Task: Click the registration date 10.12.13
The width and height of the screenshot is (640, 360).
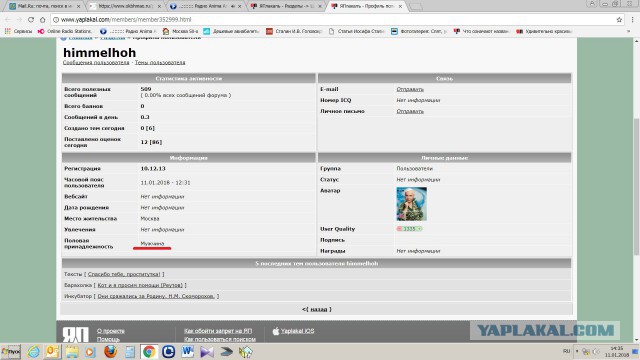Action: 153,168
